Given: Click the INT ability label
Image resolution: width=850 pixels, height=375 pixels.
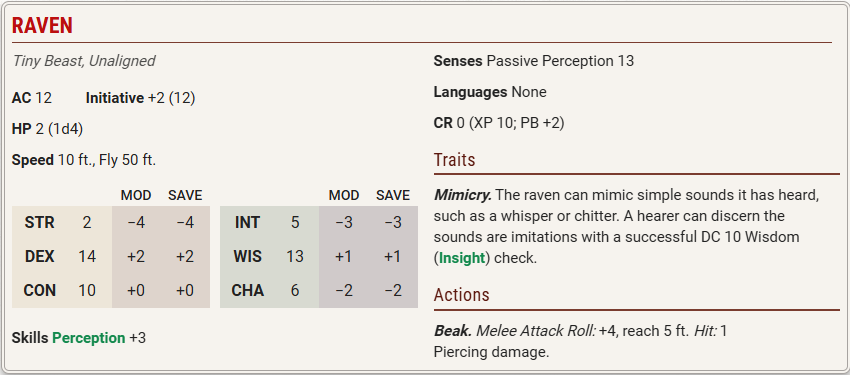Looking at the screenshot, I should [247, 223].
